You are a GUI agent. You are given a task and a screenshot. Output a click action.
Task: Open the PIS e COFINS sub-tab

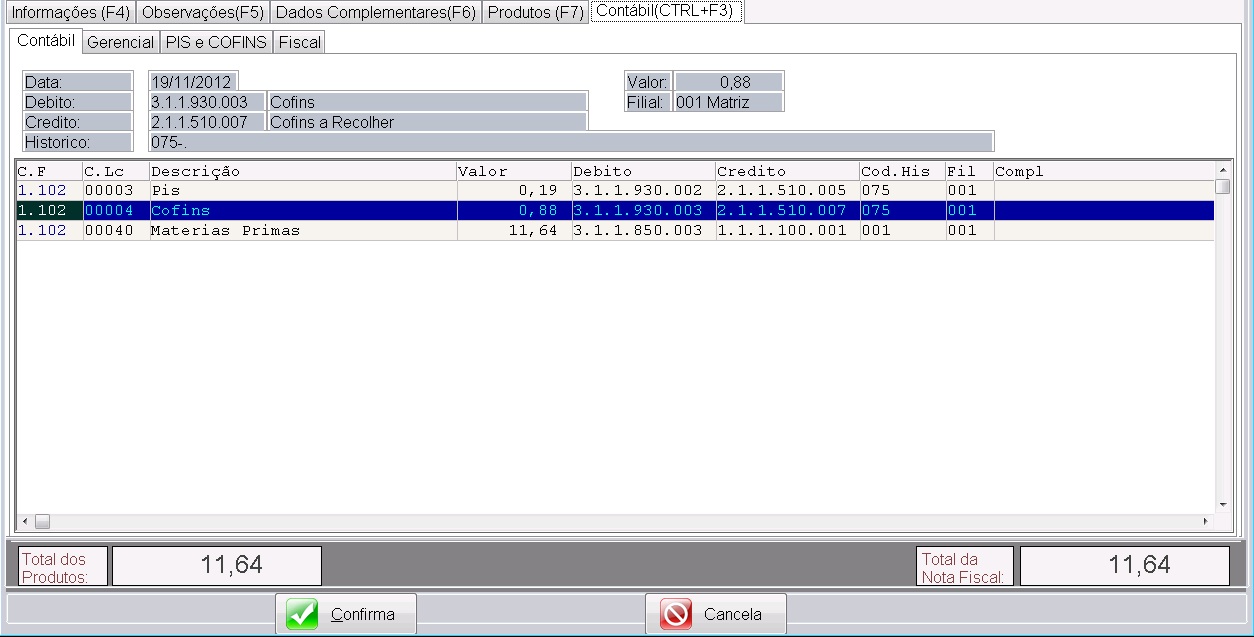(216, 42)
